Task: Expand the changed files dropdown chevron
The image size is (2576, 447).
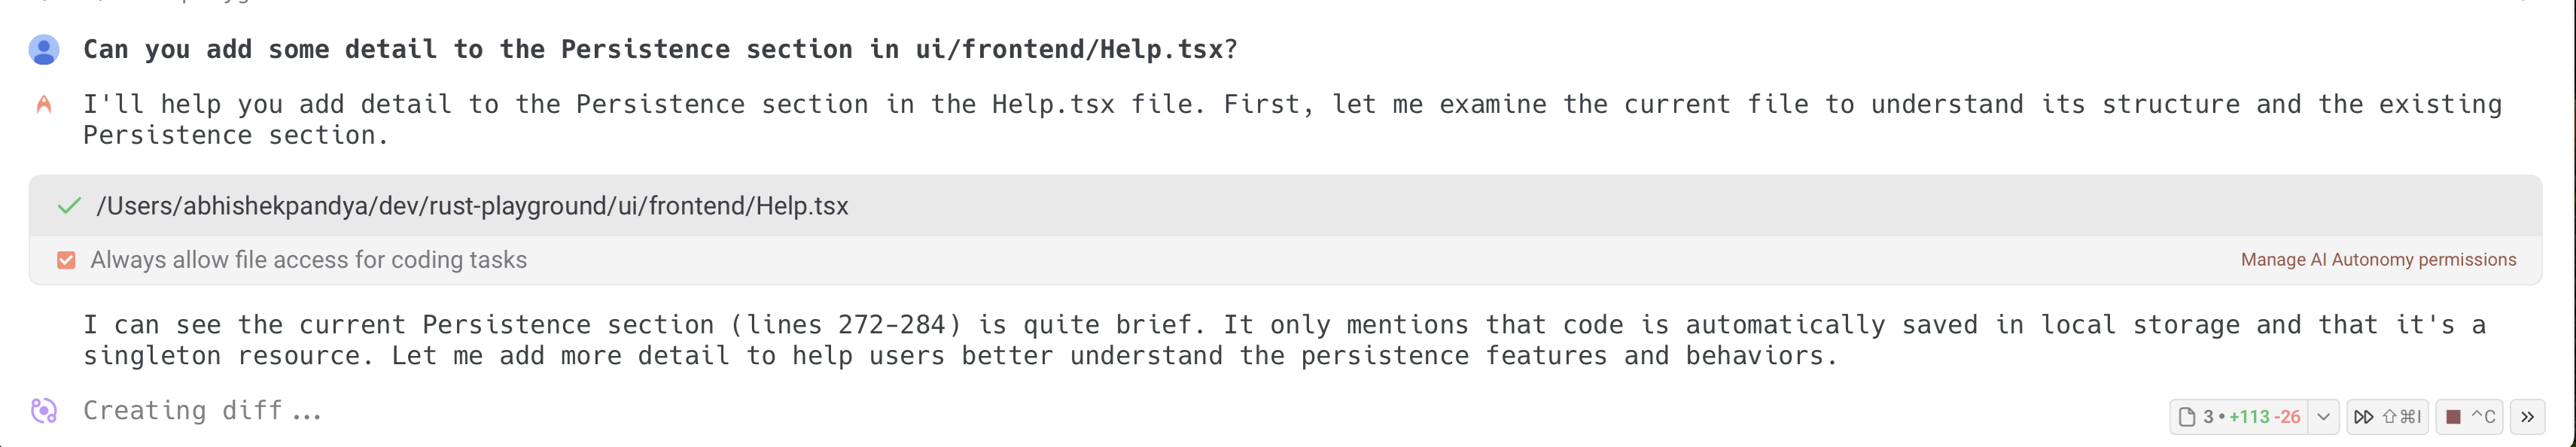Action: 2324,417
